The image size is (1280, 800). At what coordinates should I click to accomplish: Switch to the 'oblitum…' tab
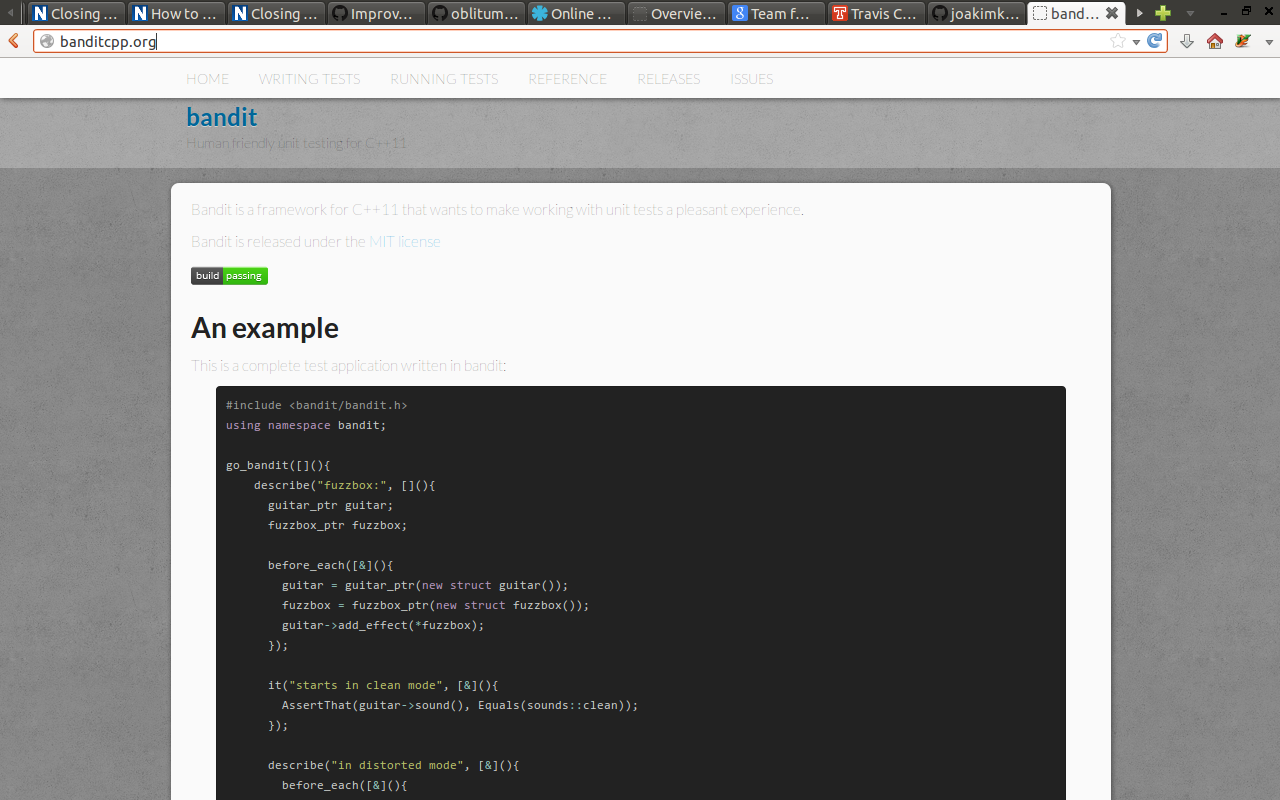pyautogui.click(x=476, y=14)
